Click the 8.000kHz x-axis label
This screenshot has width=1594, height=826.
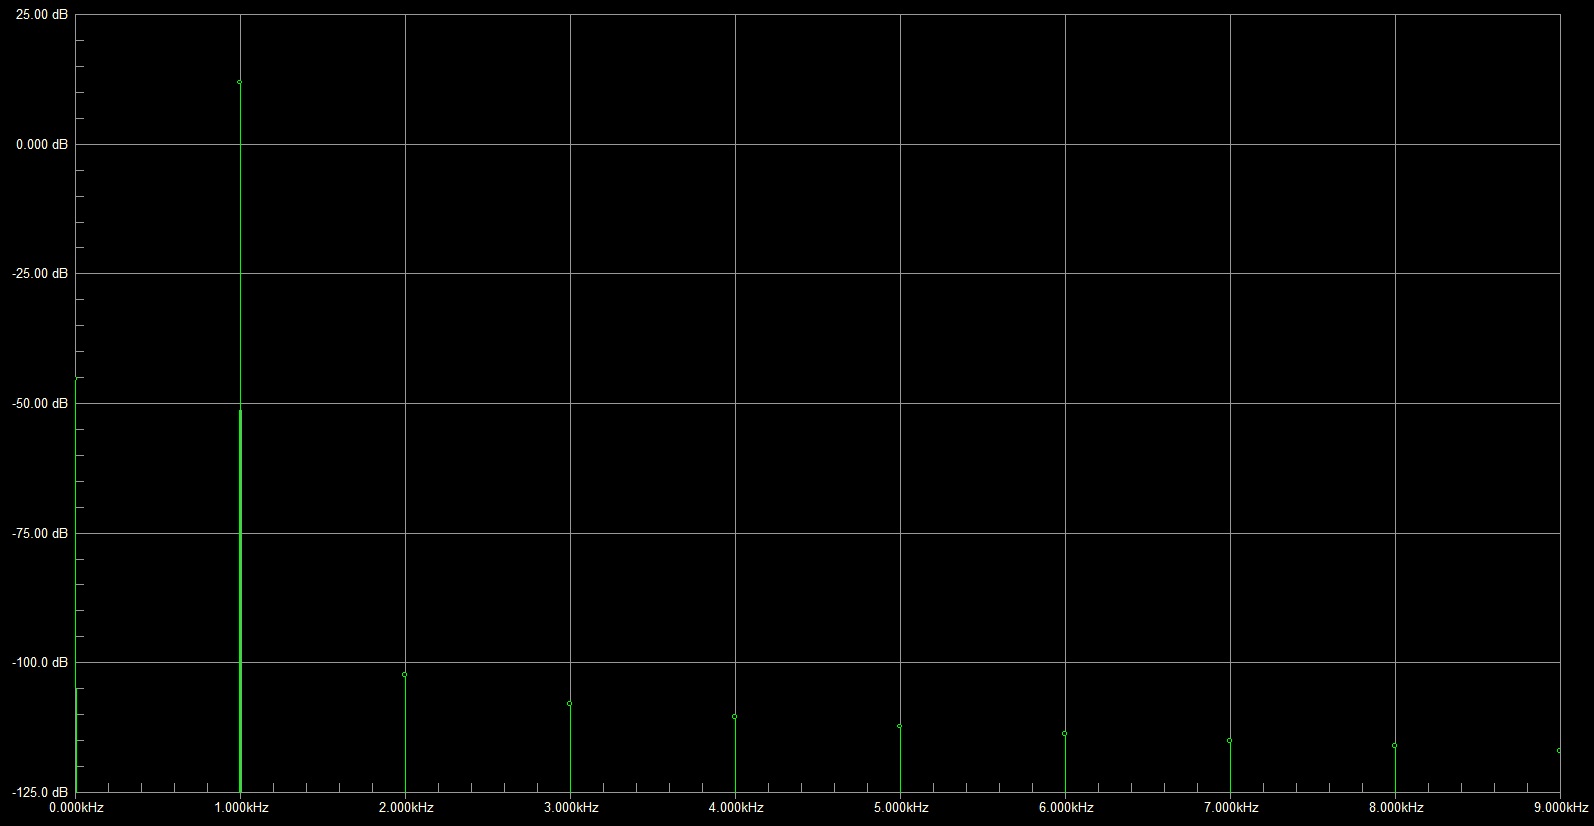coord(1395,807)
